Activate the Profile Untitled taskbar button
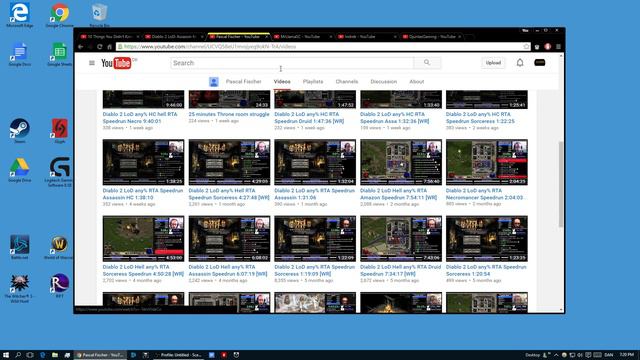Image resolution: width=640 pixels, height=360 pixels. (x=178, y=355)
